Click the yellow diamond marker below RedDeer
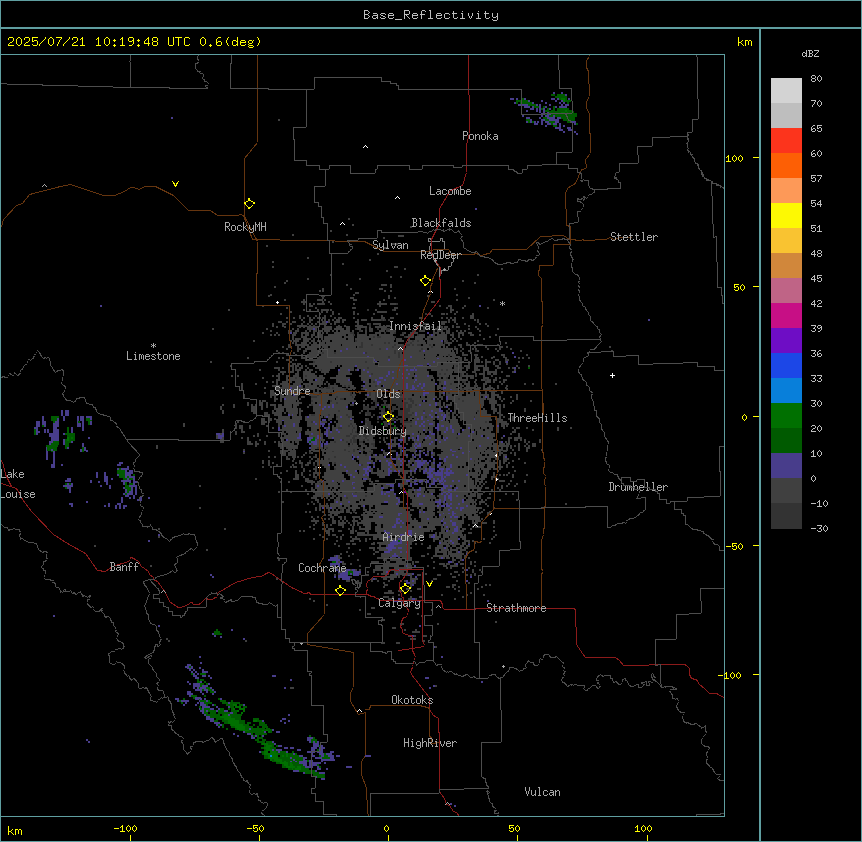 point(426,281)
